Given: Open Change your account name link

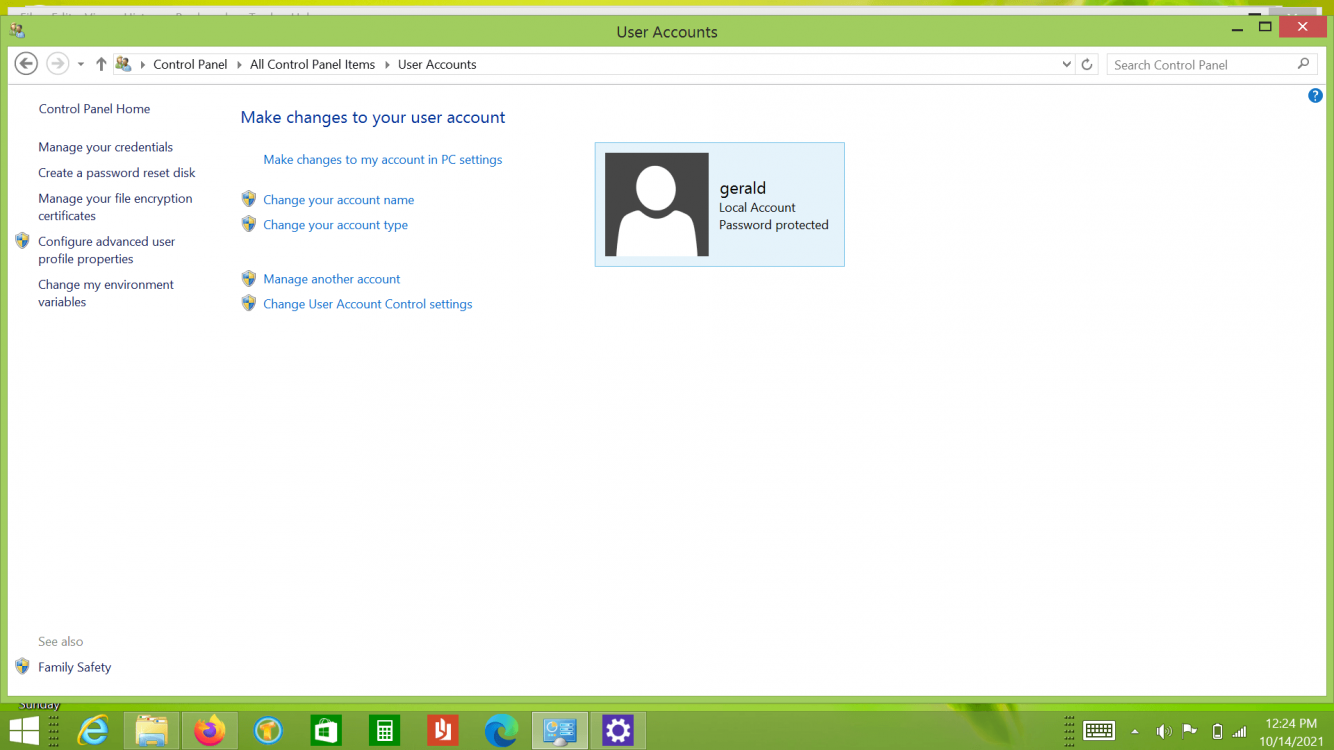Looking at the screenshot, I should coord(338,200).
